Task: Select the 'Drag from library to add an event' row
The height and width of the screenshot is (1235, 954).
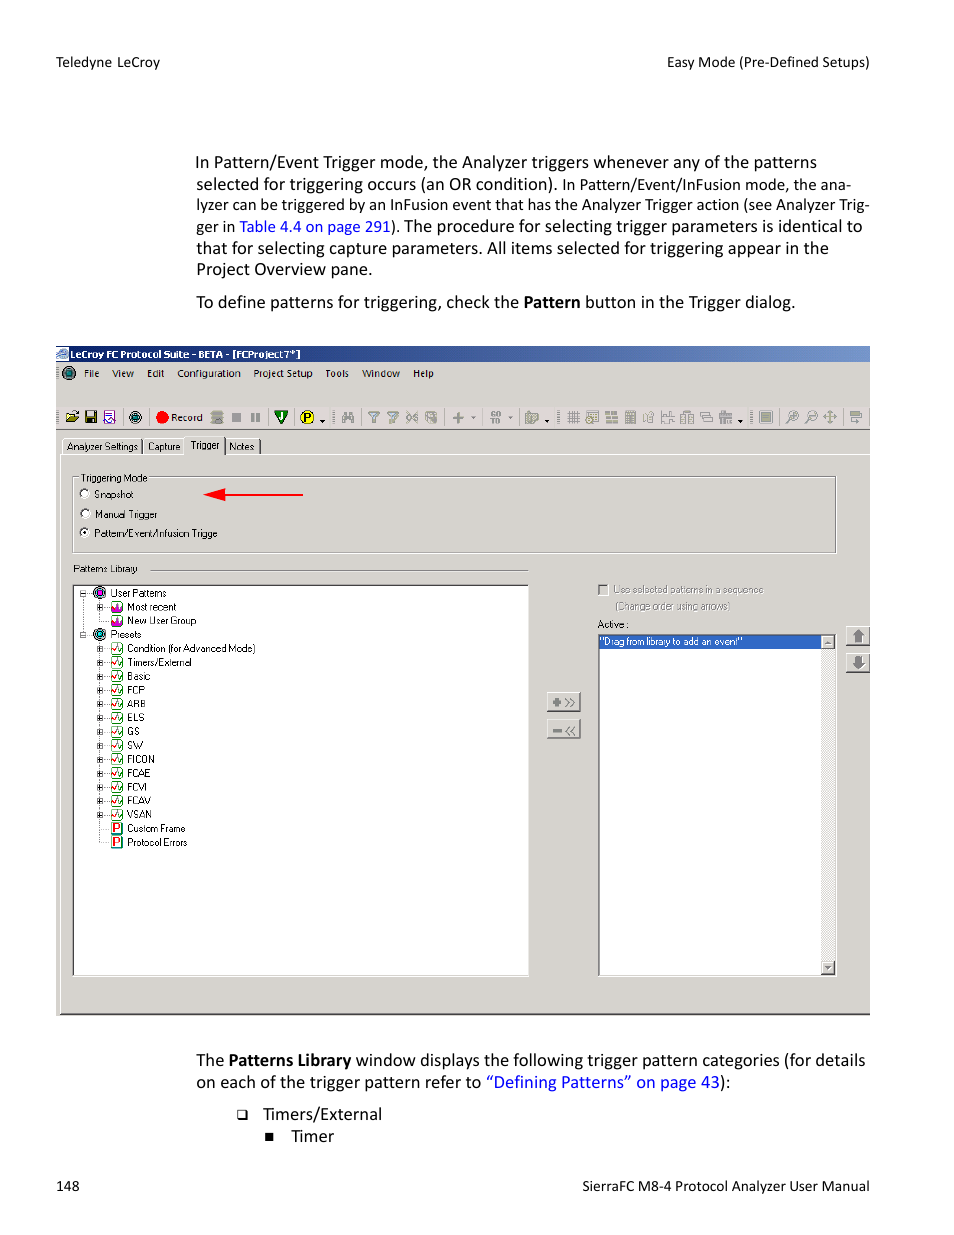Action: click(710, 642)
